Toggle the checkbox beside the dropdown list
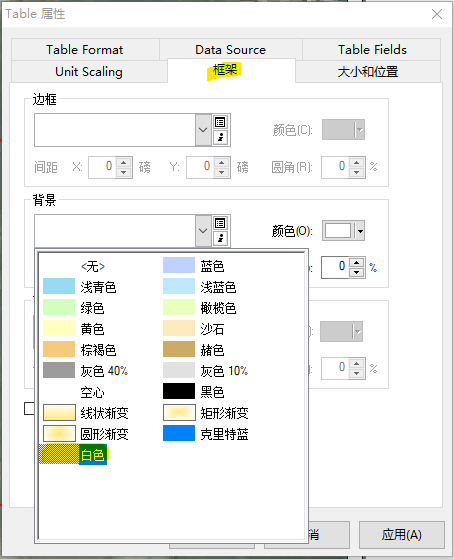This screenshot has width=454, height=559. tap(30, 409)
